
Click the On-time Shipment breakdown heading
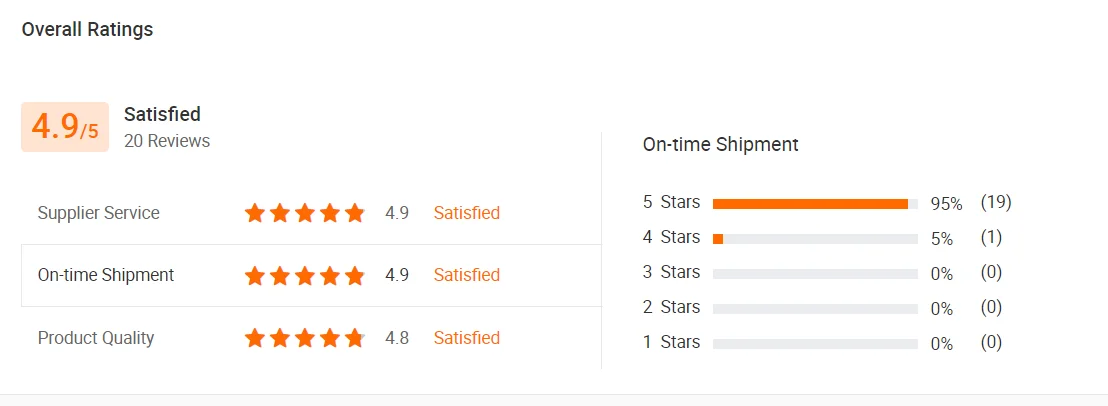[720, 145]
